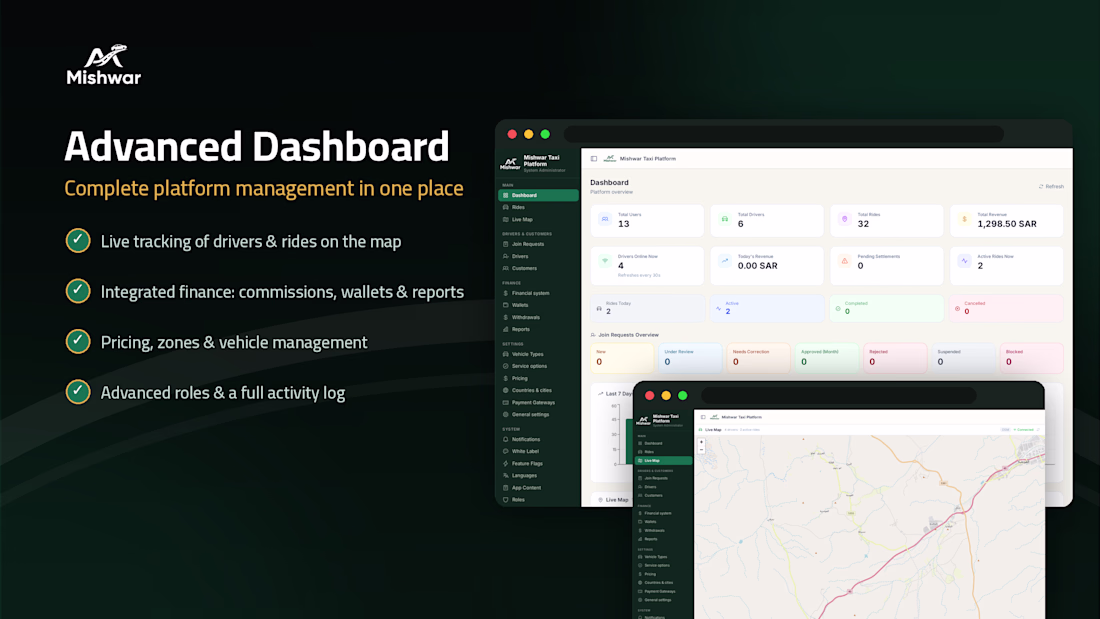The width and height of the screenshot is (1100, 619).
Task: Click the White Label icon in dashboard sidebar
Action: [x=506, y=451]
